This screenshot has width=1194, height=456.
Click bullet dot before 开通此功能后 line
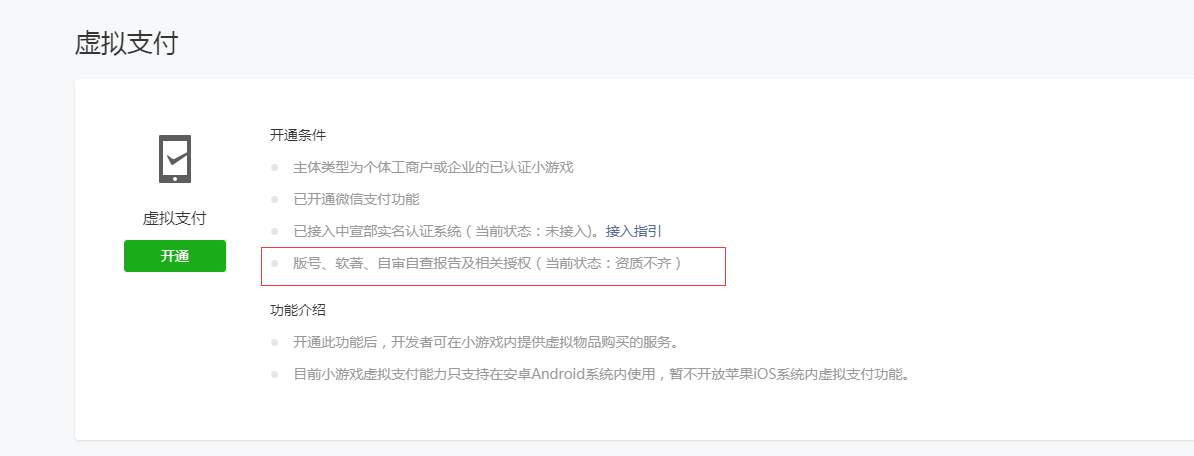point(275,343)
